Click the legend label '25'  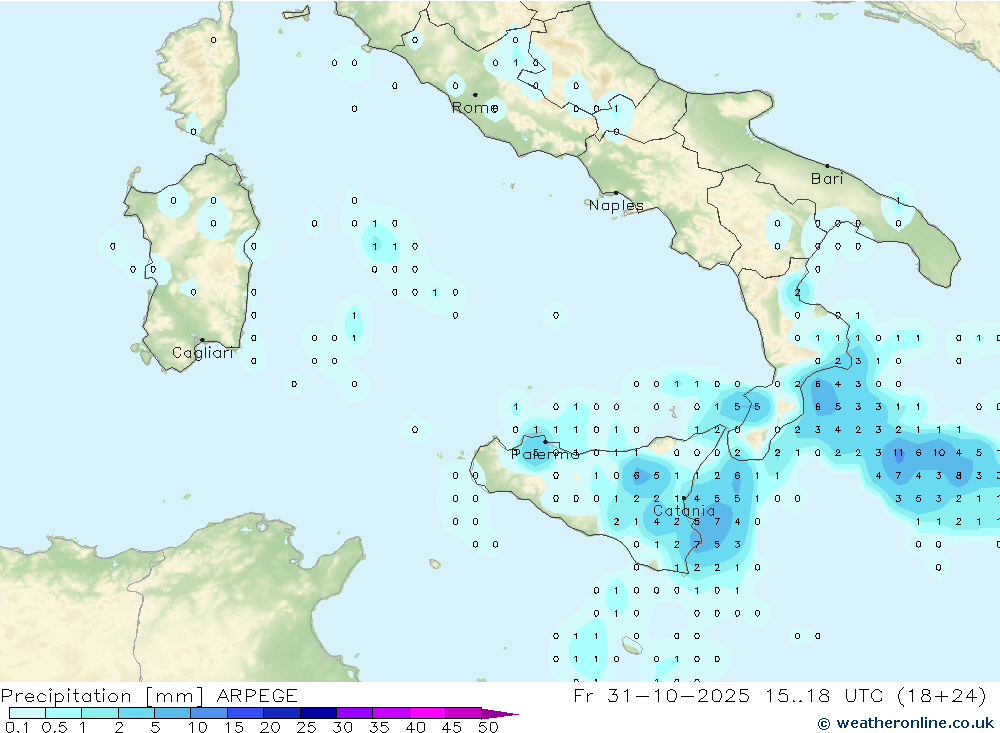pos(306,727)
